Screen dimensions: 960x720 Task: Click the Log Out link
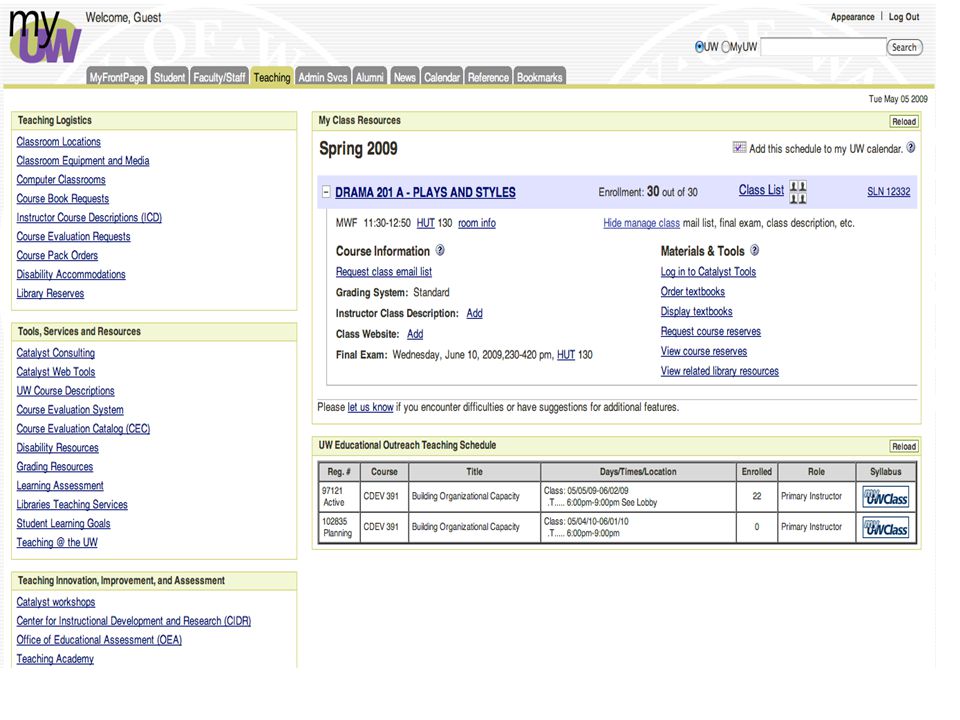[x=904, y=17]
